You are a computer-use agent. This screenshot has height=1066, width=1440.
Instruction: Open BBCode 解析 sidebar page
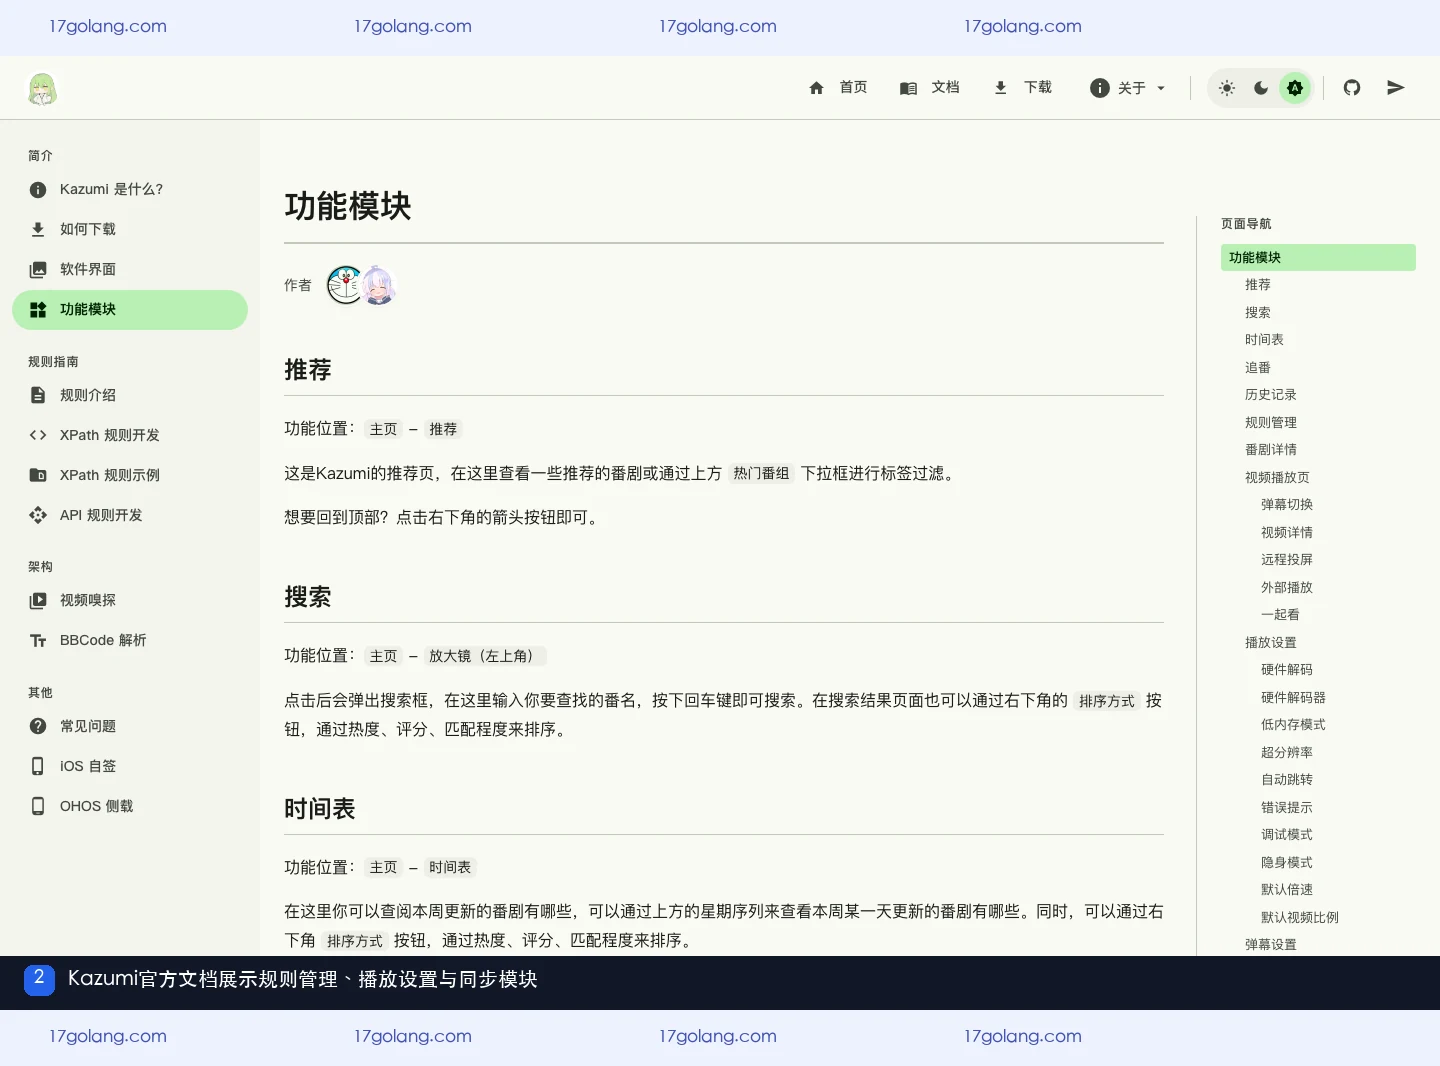(x=130, y=641)
